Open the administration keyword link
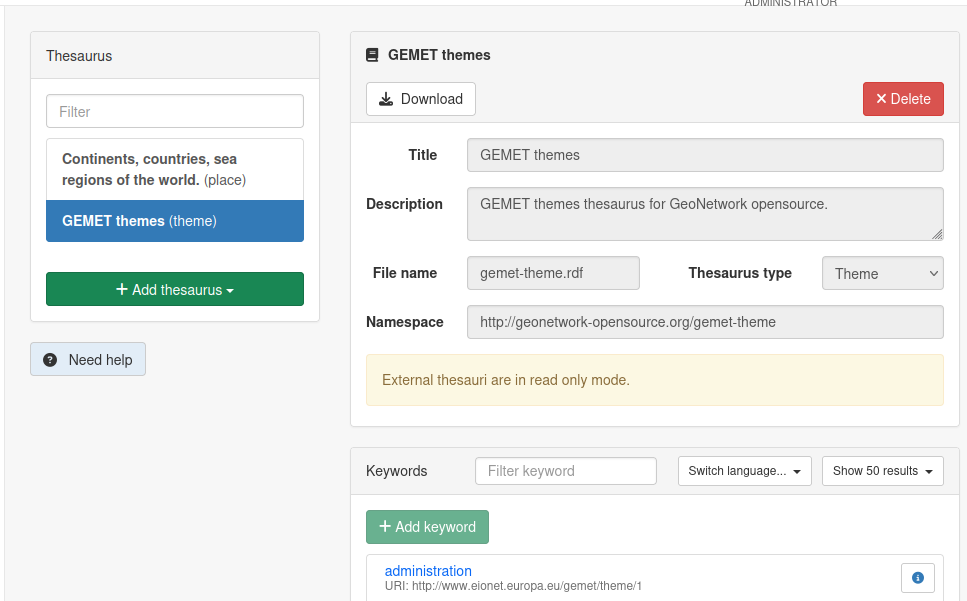This screenshot has width=967, height=601. [428, 571]
